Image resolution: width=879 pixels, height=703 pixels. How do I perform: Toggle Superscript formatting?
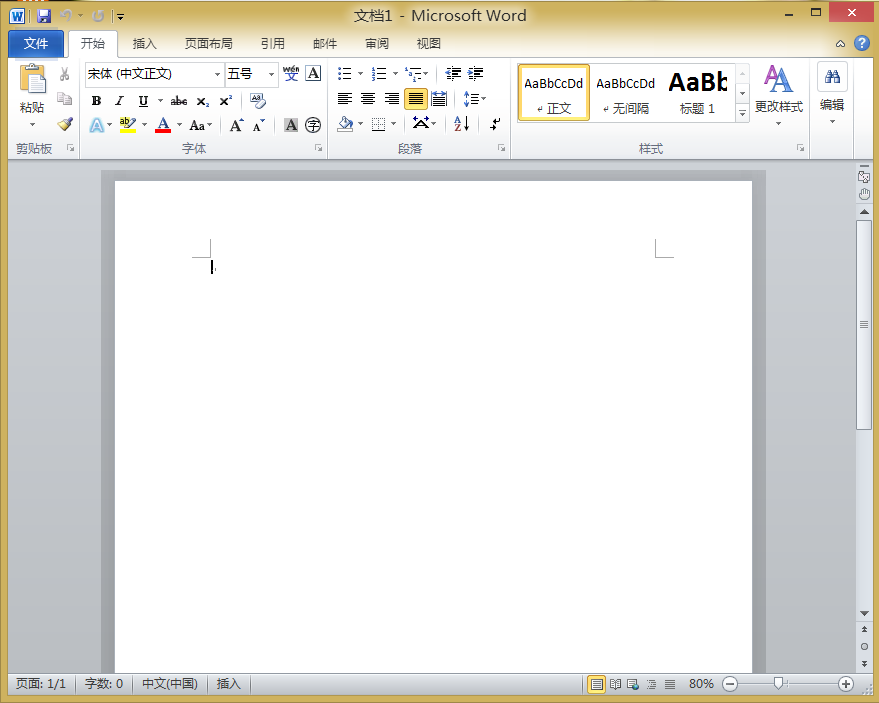225,101
